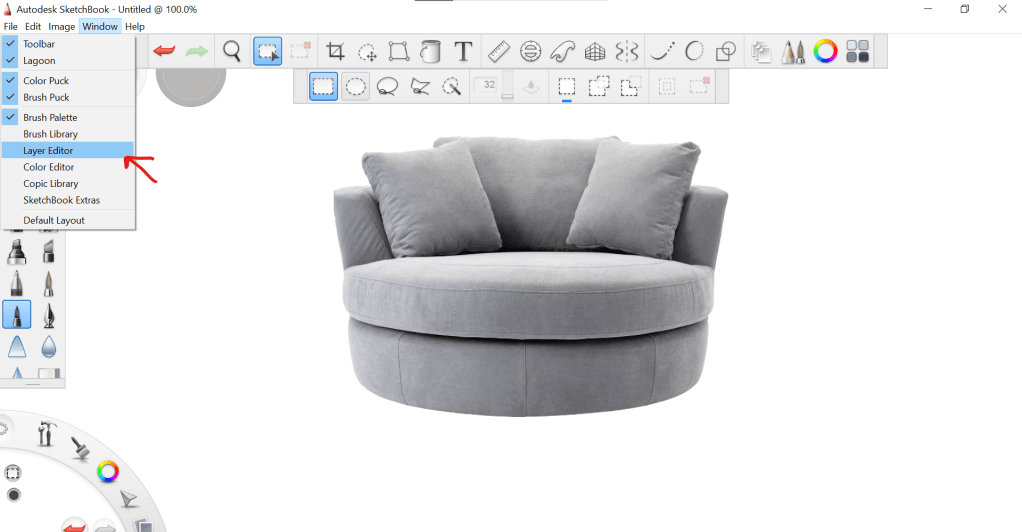This screenshot has width=1022, height=532.
Task: Open the Edit menu
Action: point(33,26)
